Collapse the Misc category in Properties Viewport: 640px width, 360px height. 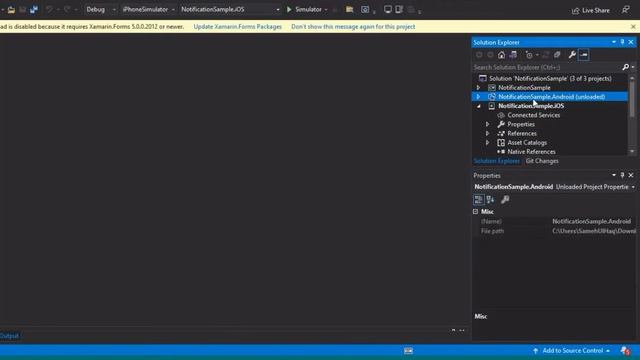click(476, 212)
